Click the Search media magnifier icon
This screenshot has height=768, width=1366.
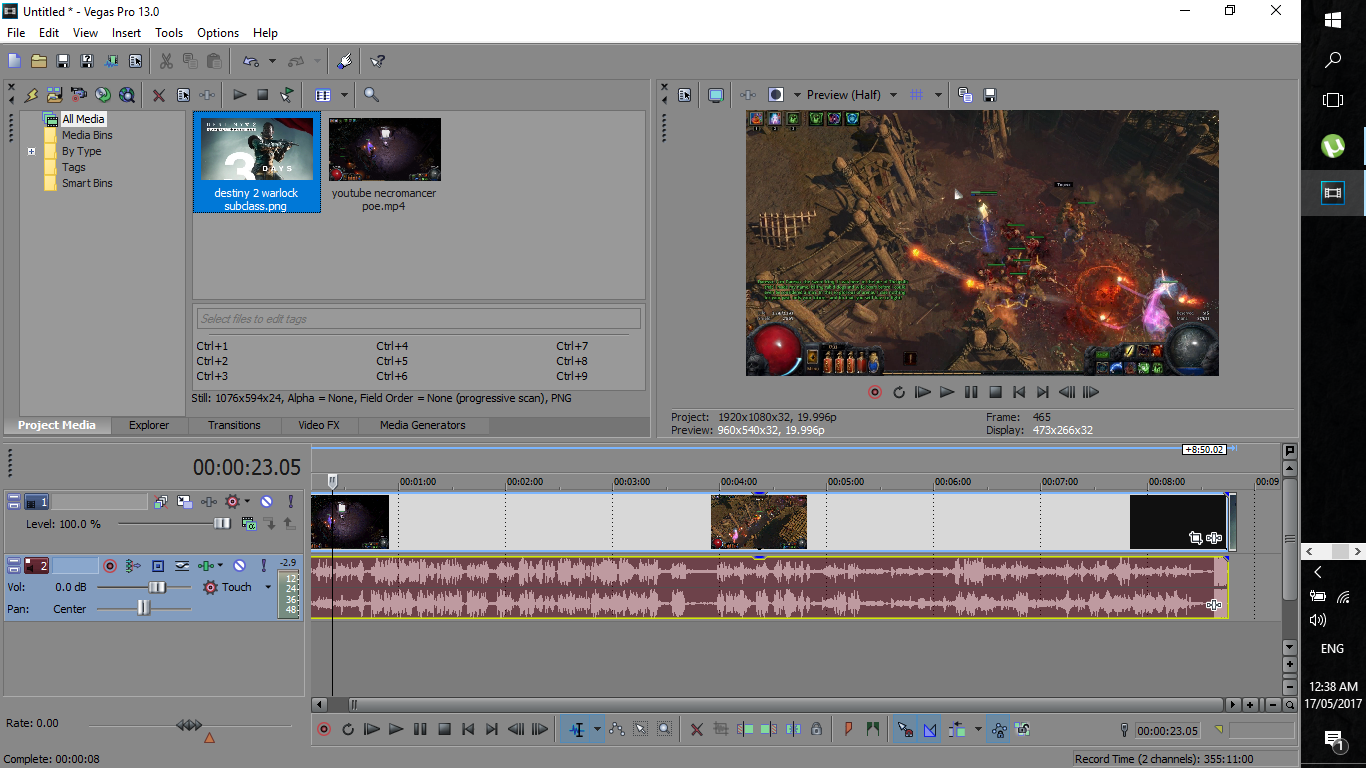pyautogui.click(x=371, y=95)
